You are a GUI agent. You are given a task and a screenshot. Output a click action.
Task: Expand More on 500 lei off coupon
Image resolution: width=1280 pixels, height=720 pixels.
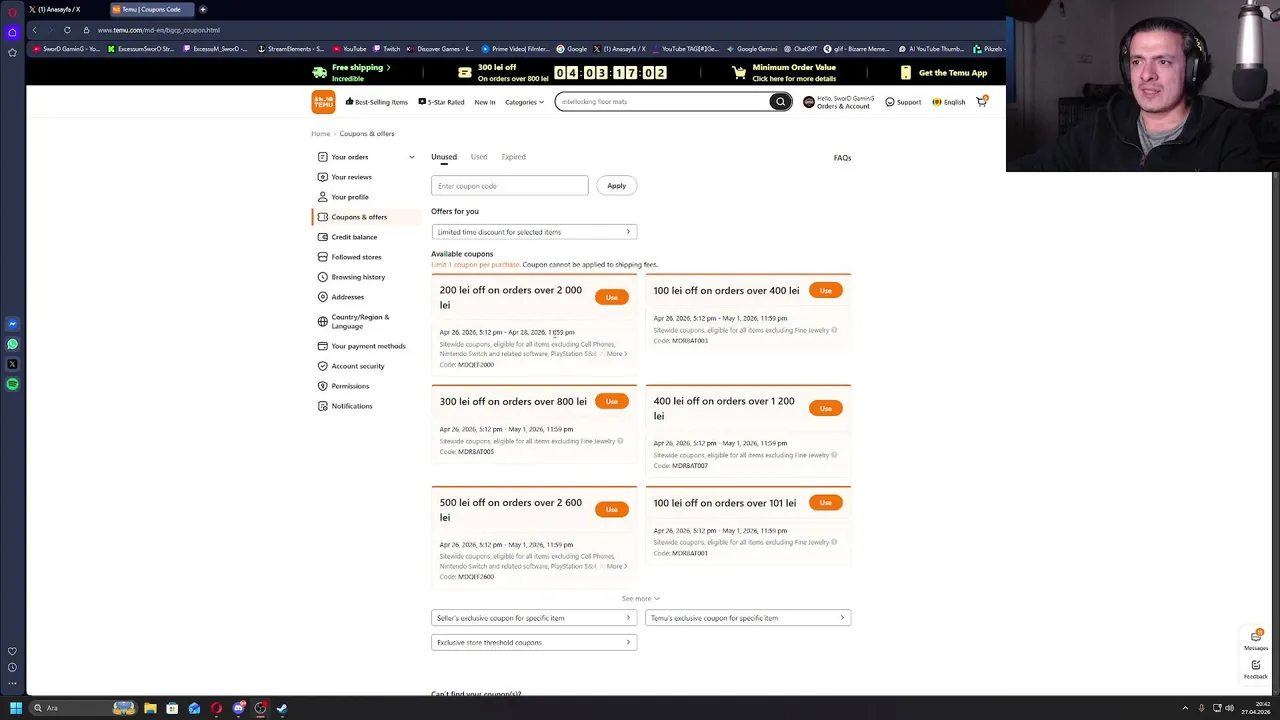click(x=616, y=566)
